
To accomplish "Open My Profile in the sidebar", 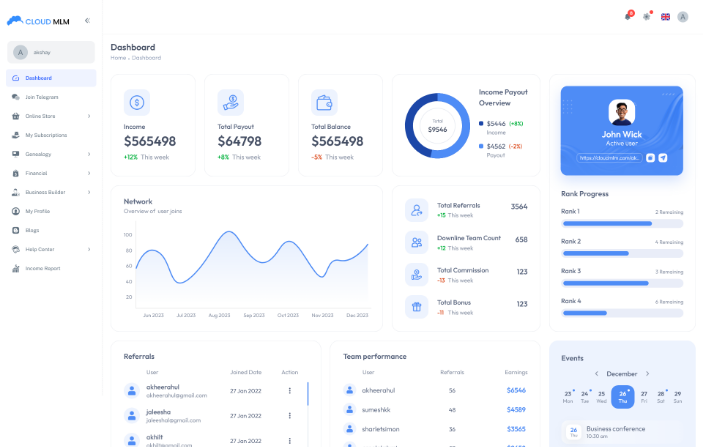I will pos(51,211).
